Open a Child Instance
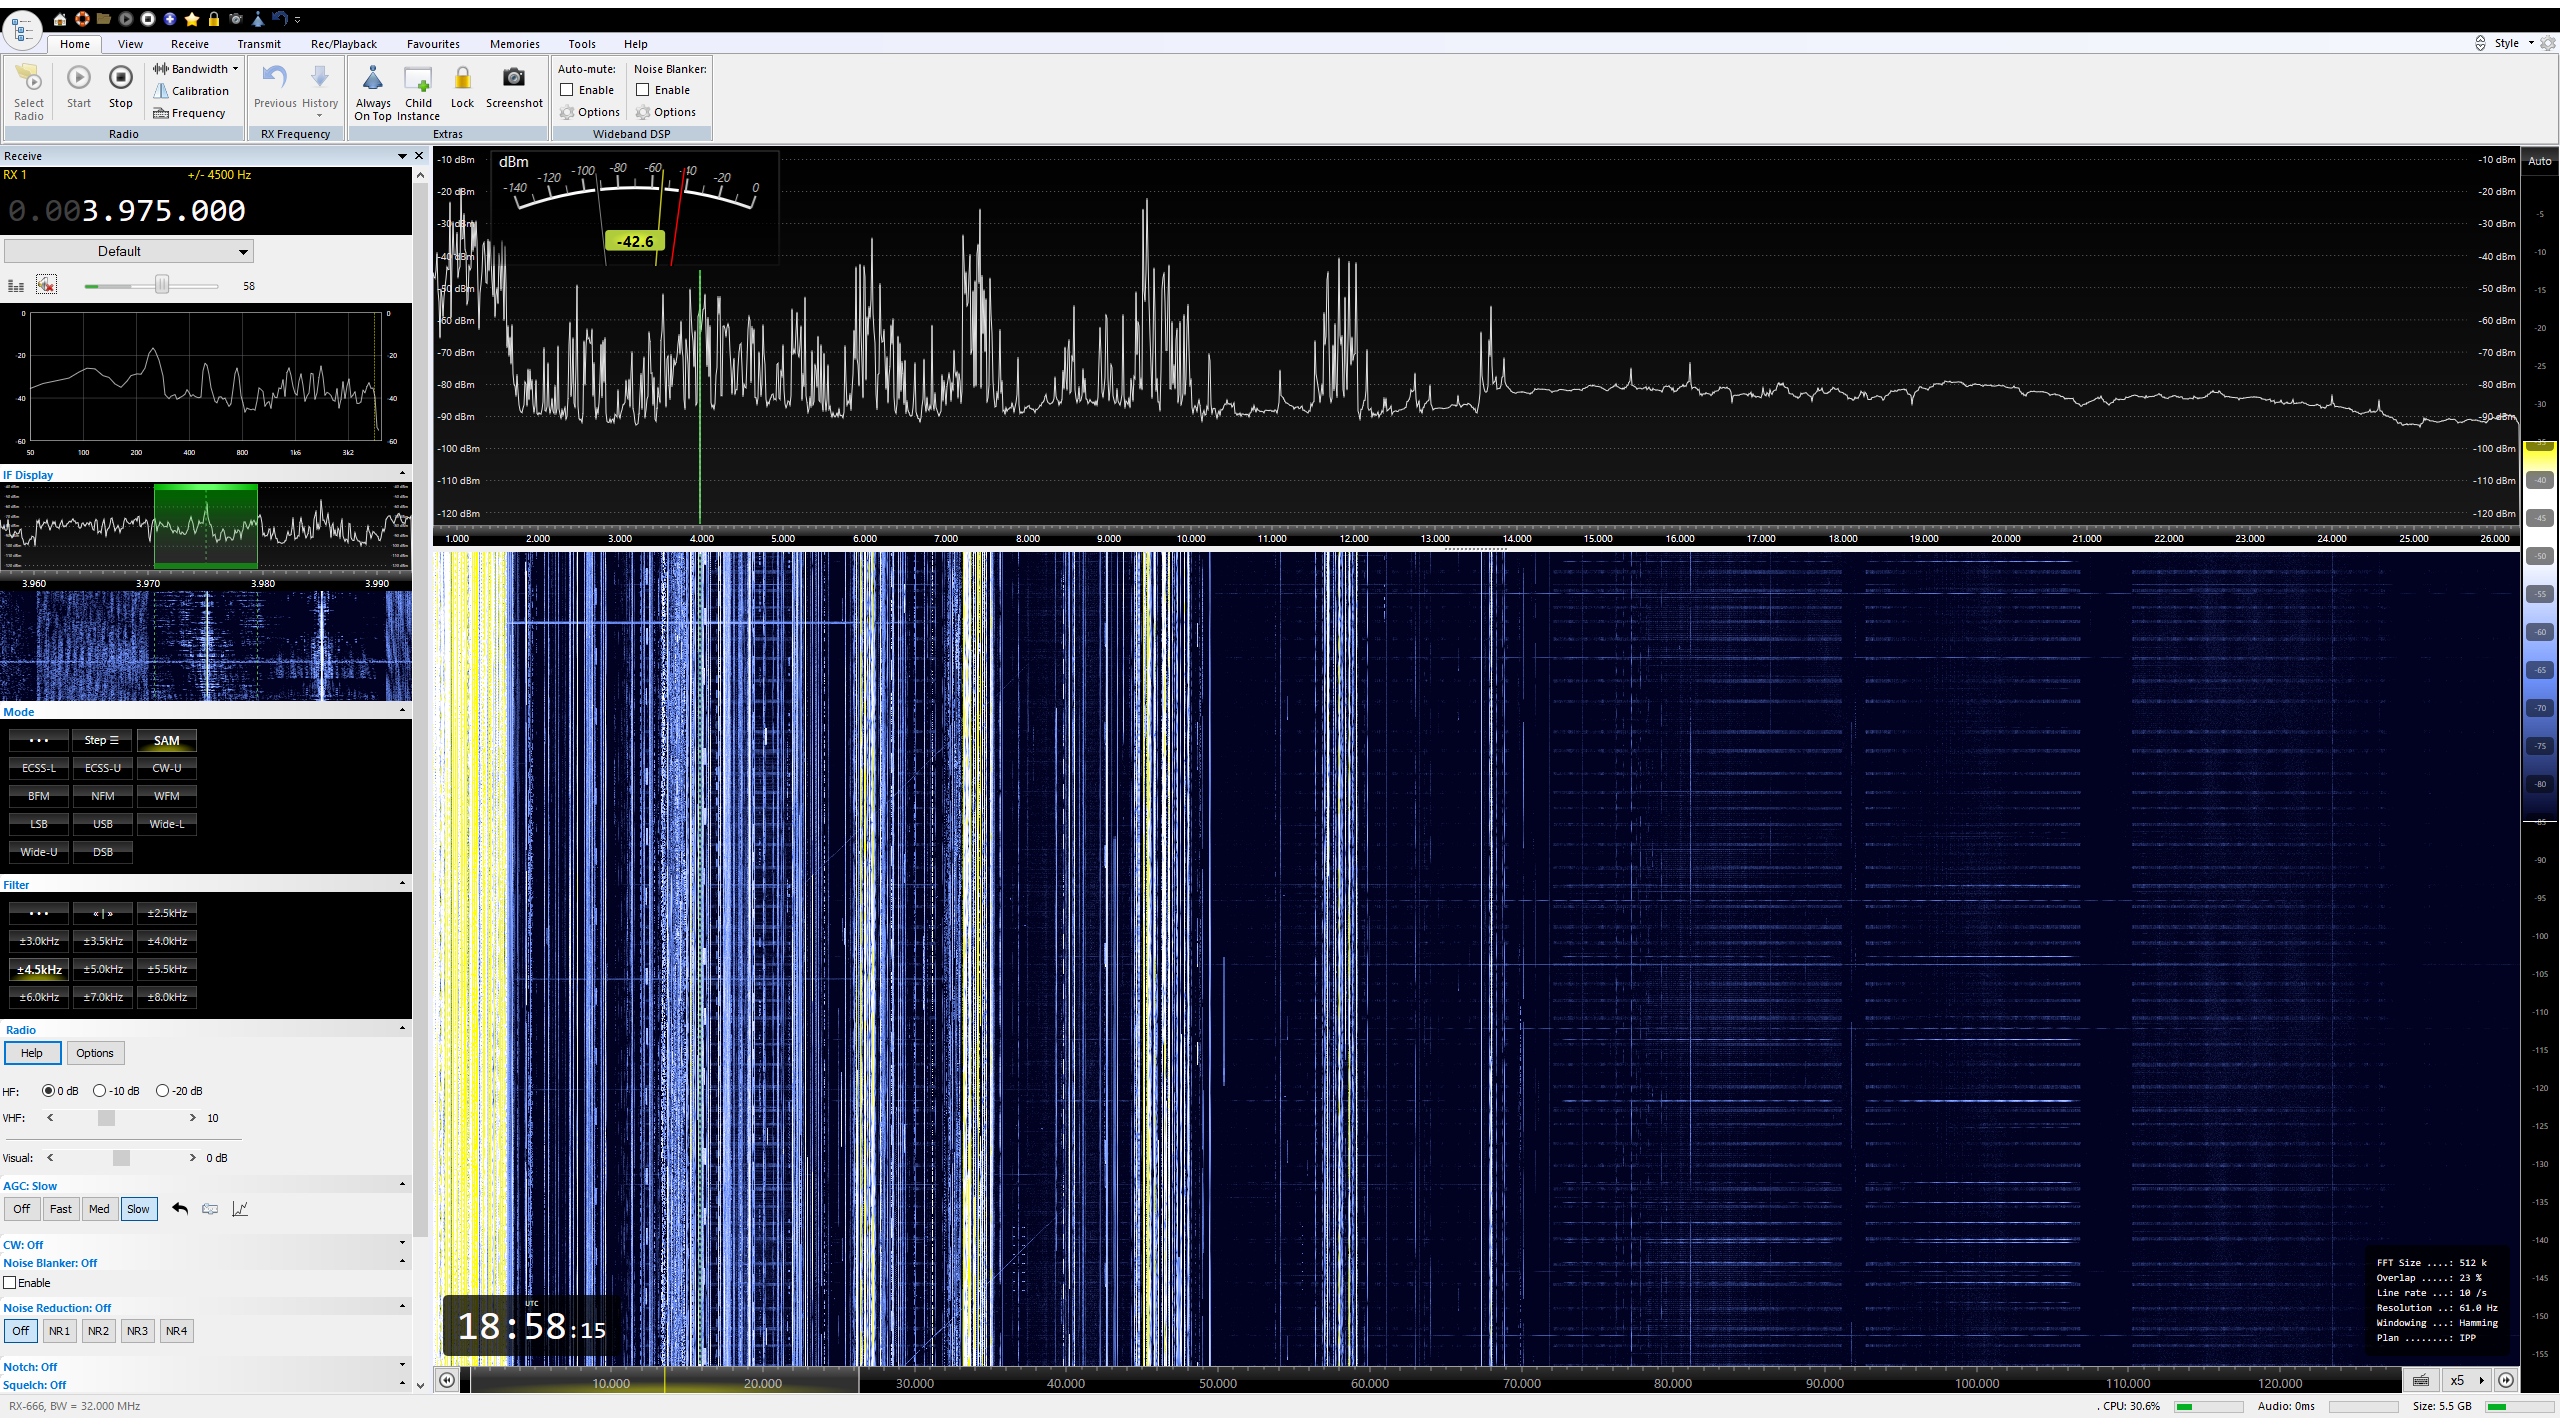The height and width of the screenshot is (1418, 2560). [x=418, y=79]
